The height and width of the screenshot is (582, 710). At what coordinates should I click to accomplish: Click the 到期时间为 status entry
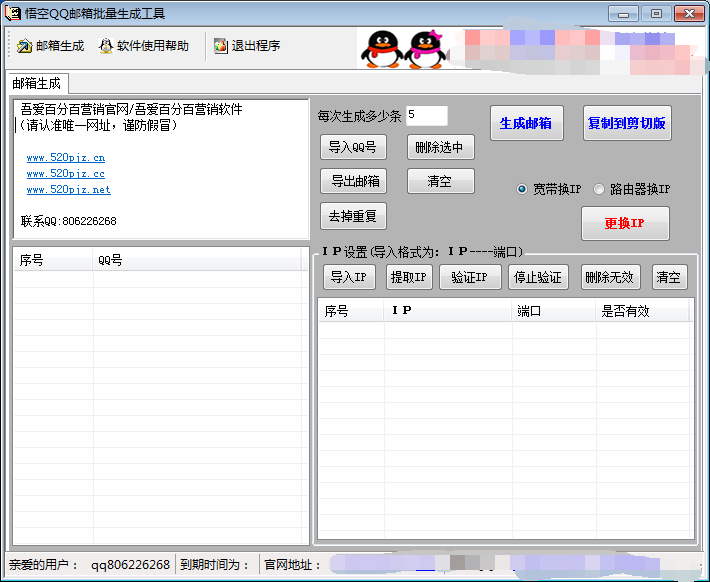215,565
